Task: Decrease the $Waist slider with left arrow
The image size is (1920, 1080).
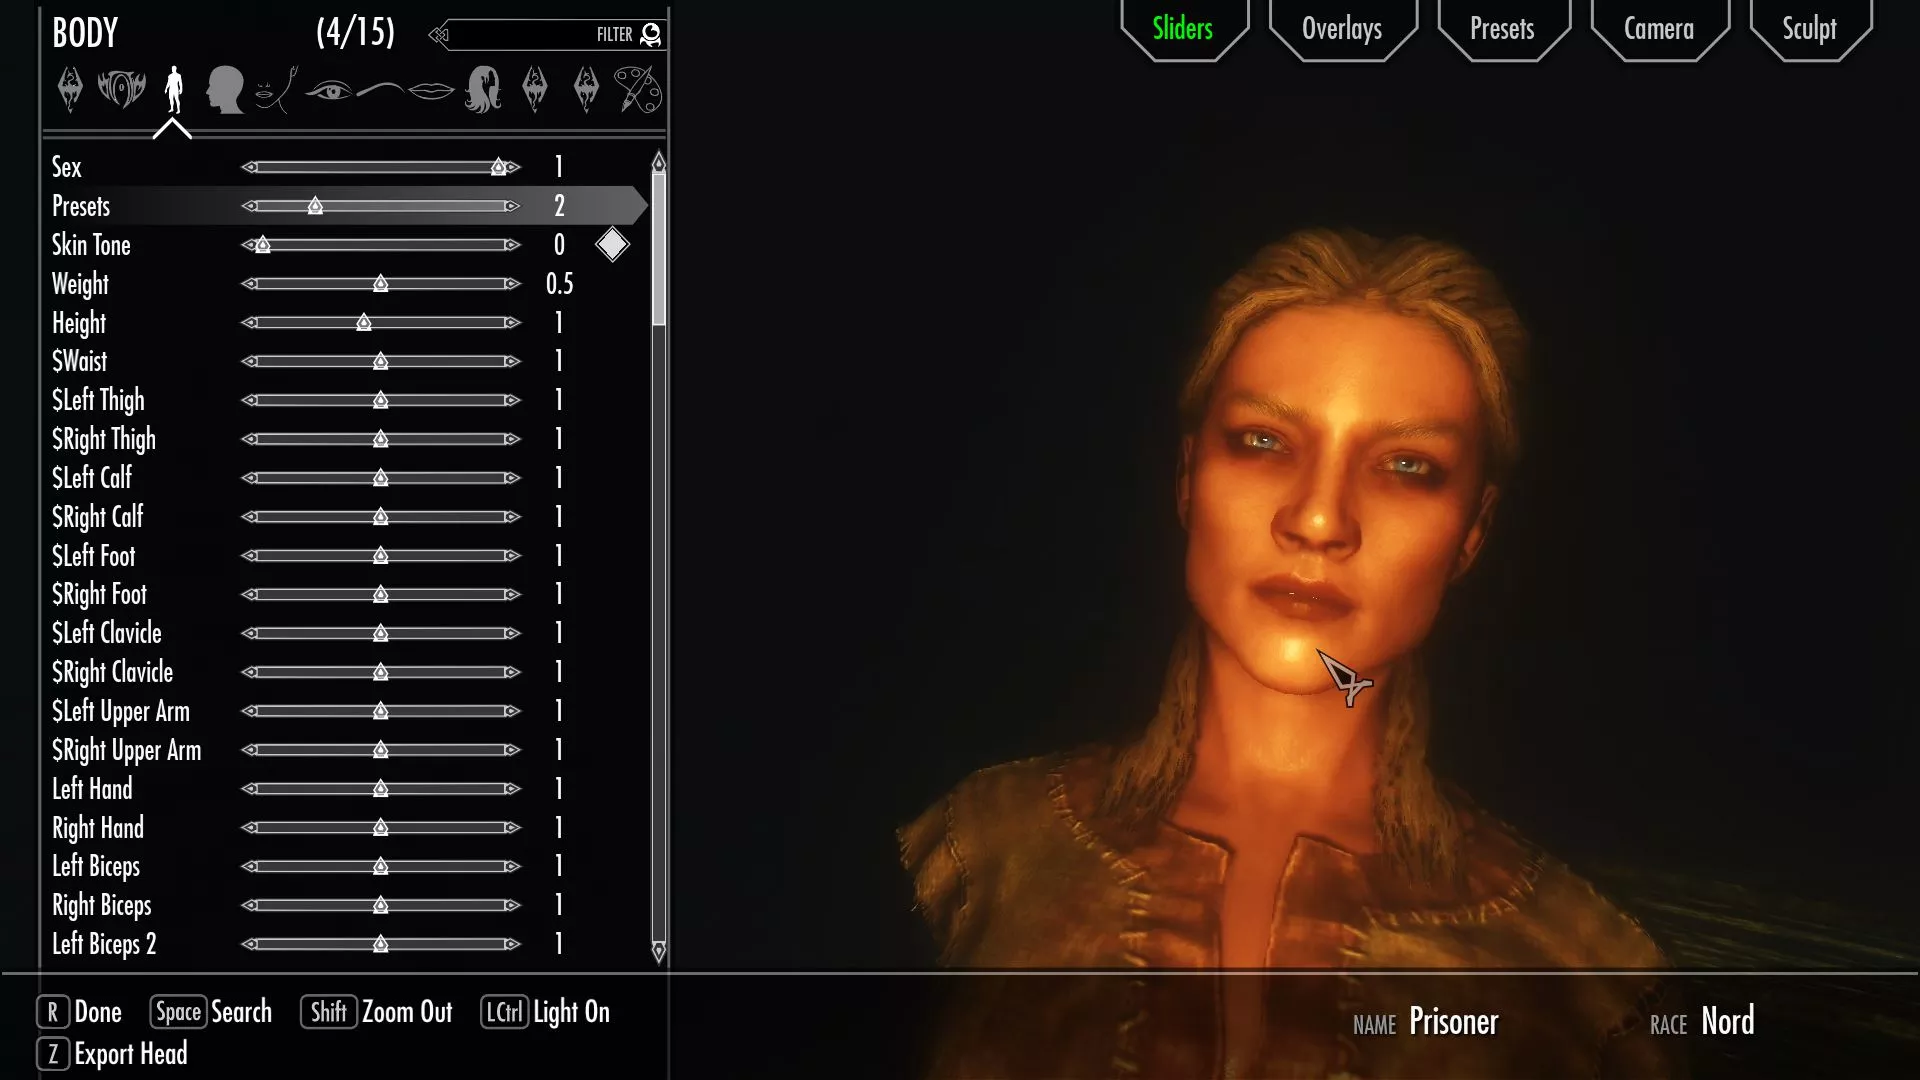Action: point(250,361)
